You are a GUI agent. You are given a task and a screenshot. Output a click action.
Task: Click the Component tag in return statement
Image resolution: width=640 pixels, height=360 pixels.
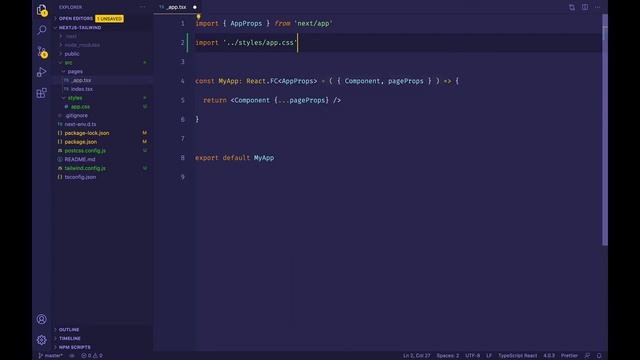point(252,100)
